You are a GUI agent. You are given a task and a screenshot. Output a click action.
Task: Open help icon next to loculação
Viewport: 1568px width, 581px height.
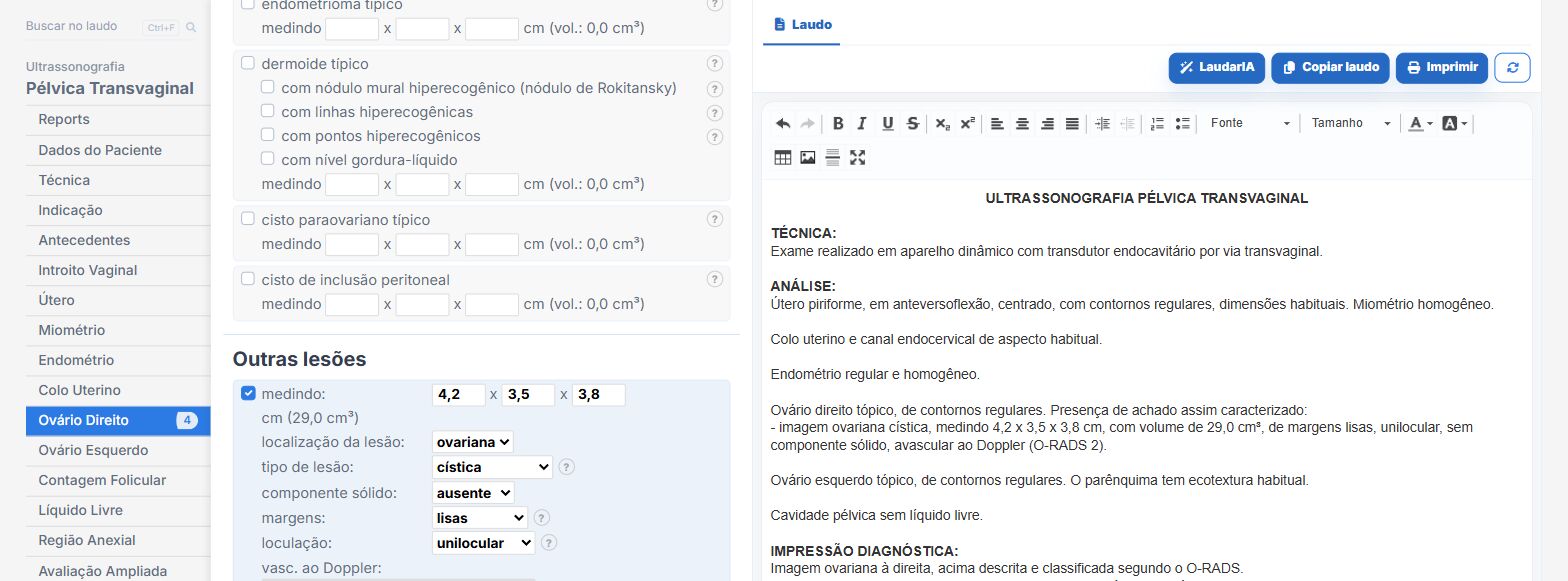549,544
